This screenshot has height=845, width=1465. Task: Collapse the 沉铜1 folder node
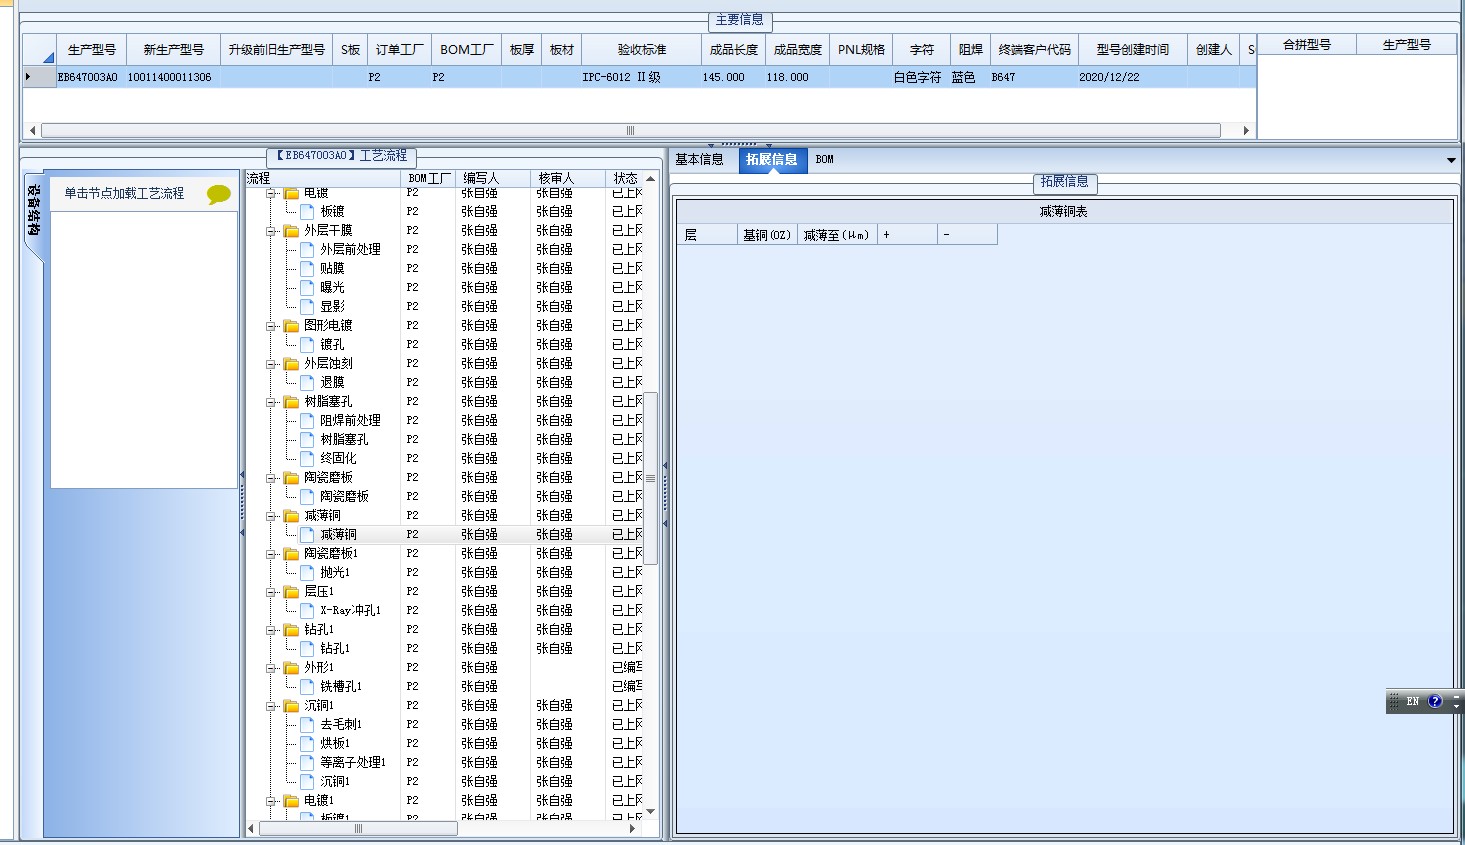coord(271,706)
